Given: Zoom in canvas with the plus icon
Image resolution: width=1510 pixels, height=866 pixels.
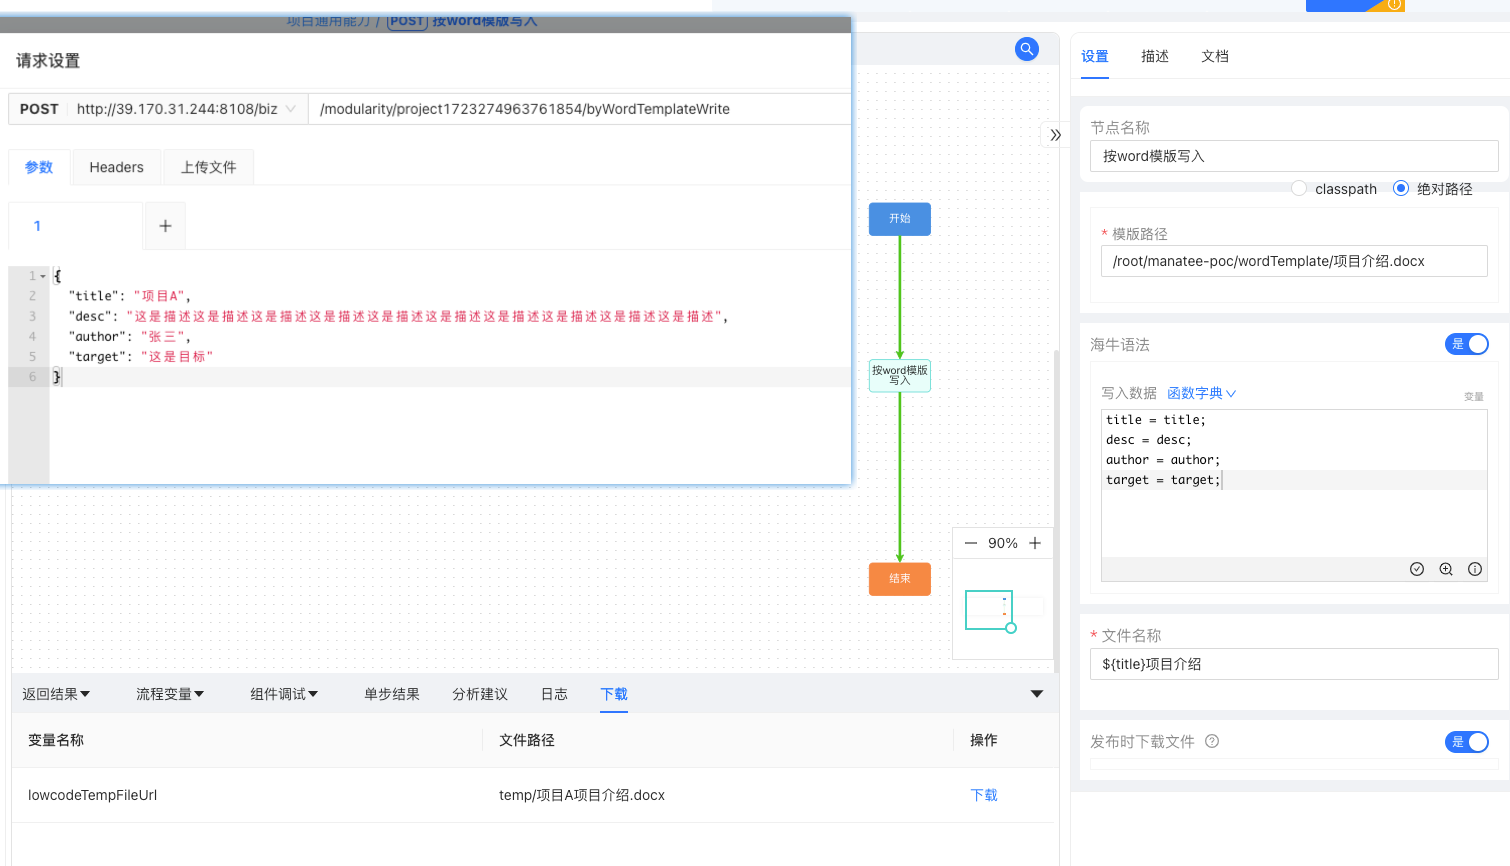Looking at the screenshot, I should [1035, 543].
